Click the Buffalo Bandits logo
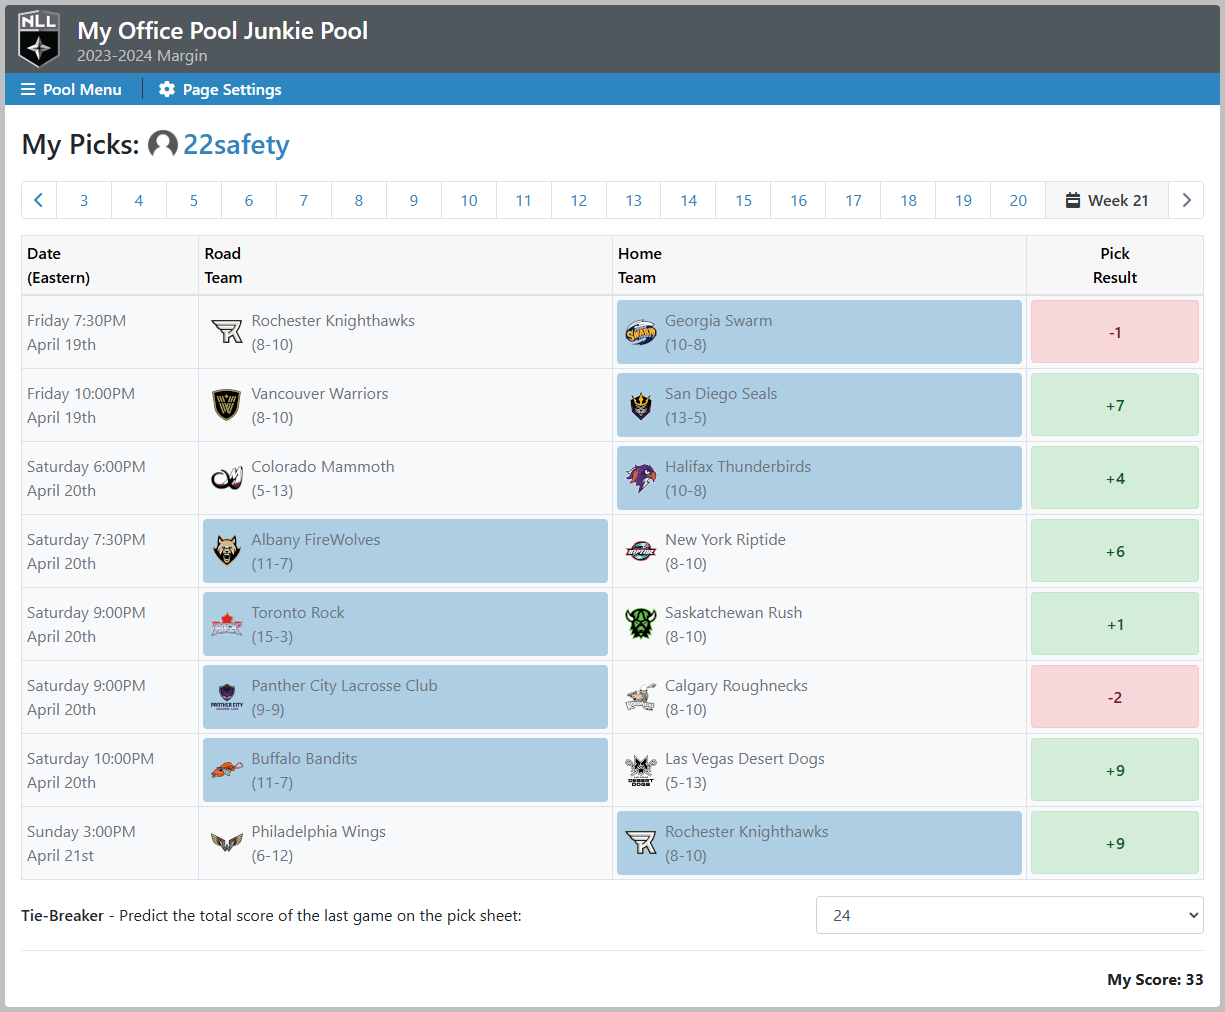Viewport: 1225px width, 1012px height. click(227, 770)
